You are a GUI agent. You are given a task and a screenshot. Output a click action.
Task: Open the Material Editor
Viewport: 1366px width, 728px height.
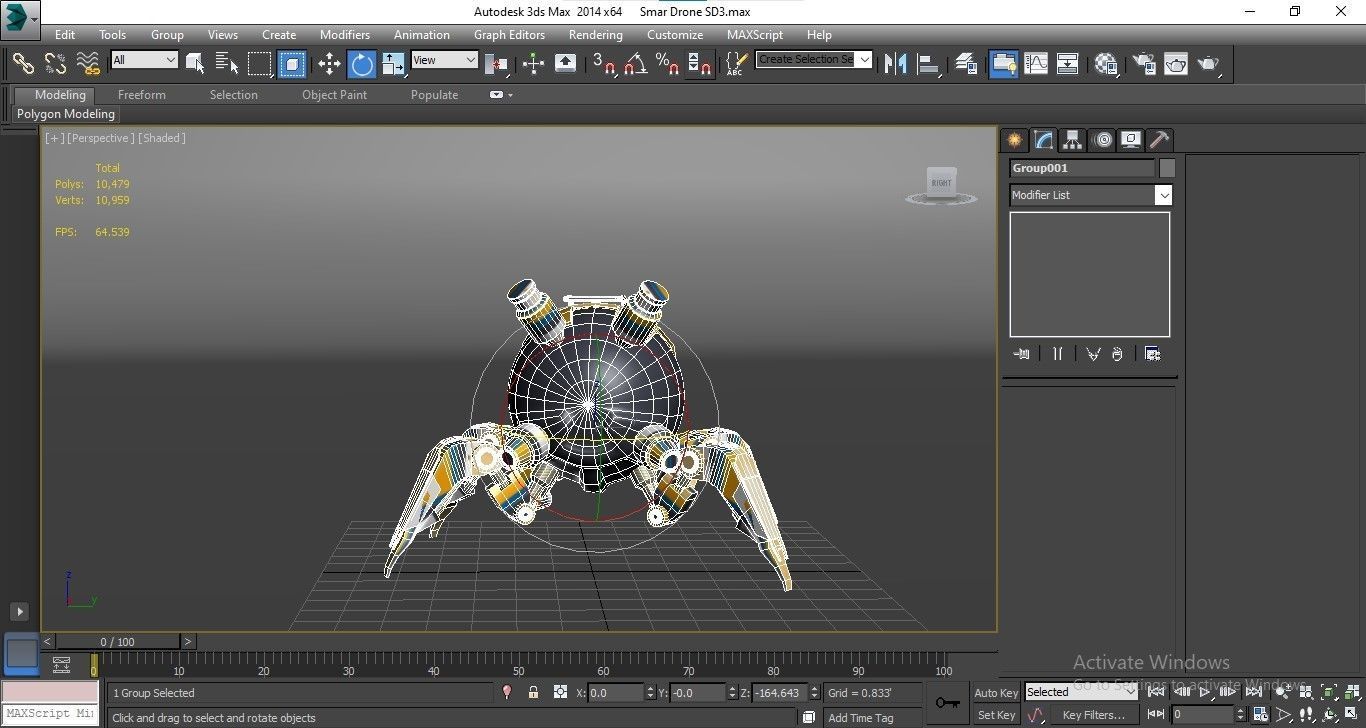click(1105, 64)
